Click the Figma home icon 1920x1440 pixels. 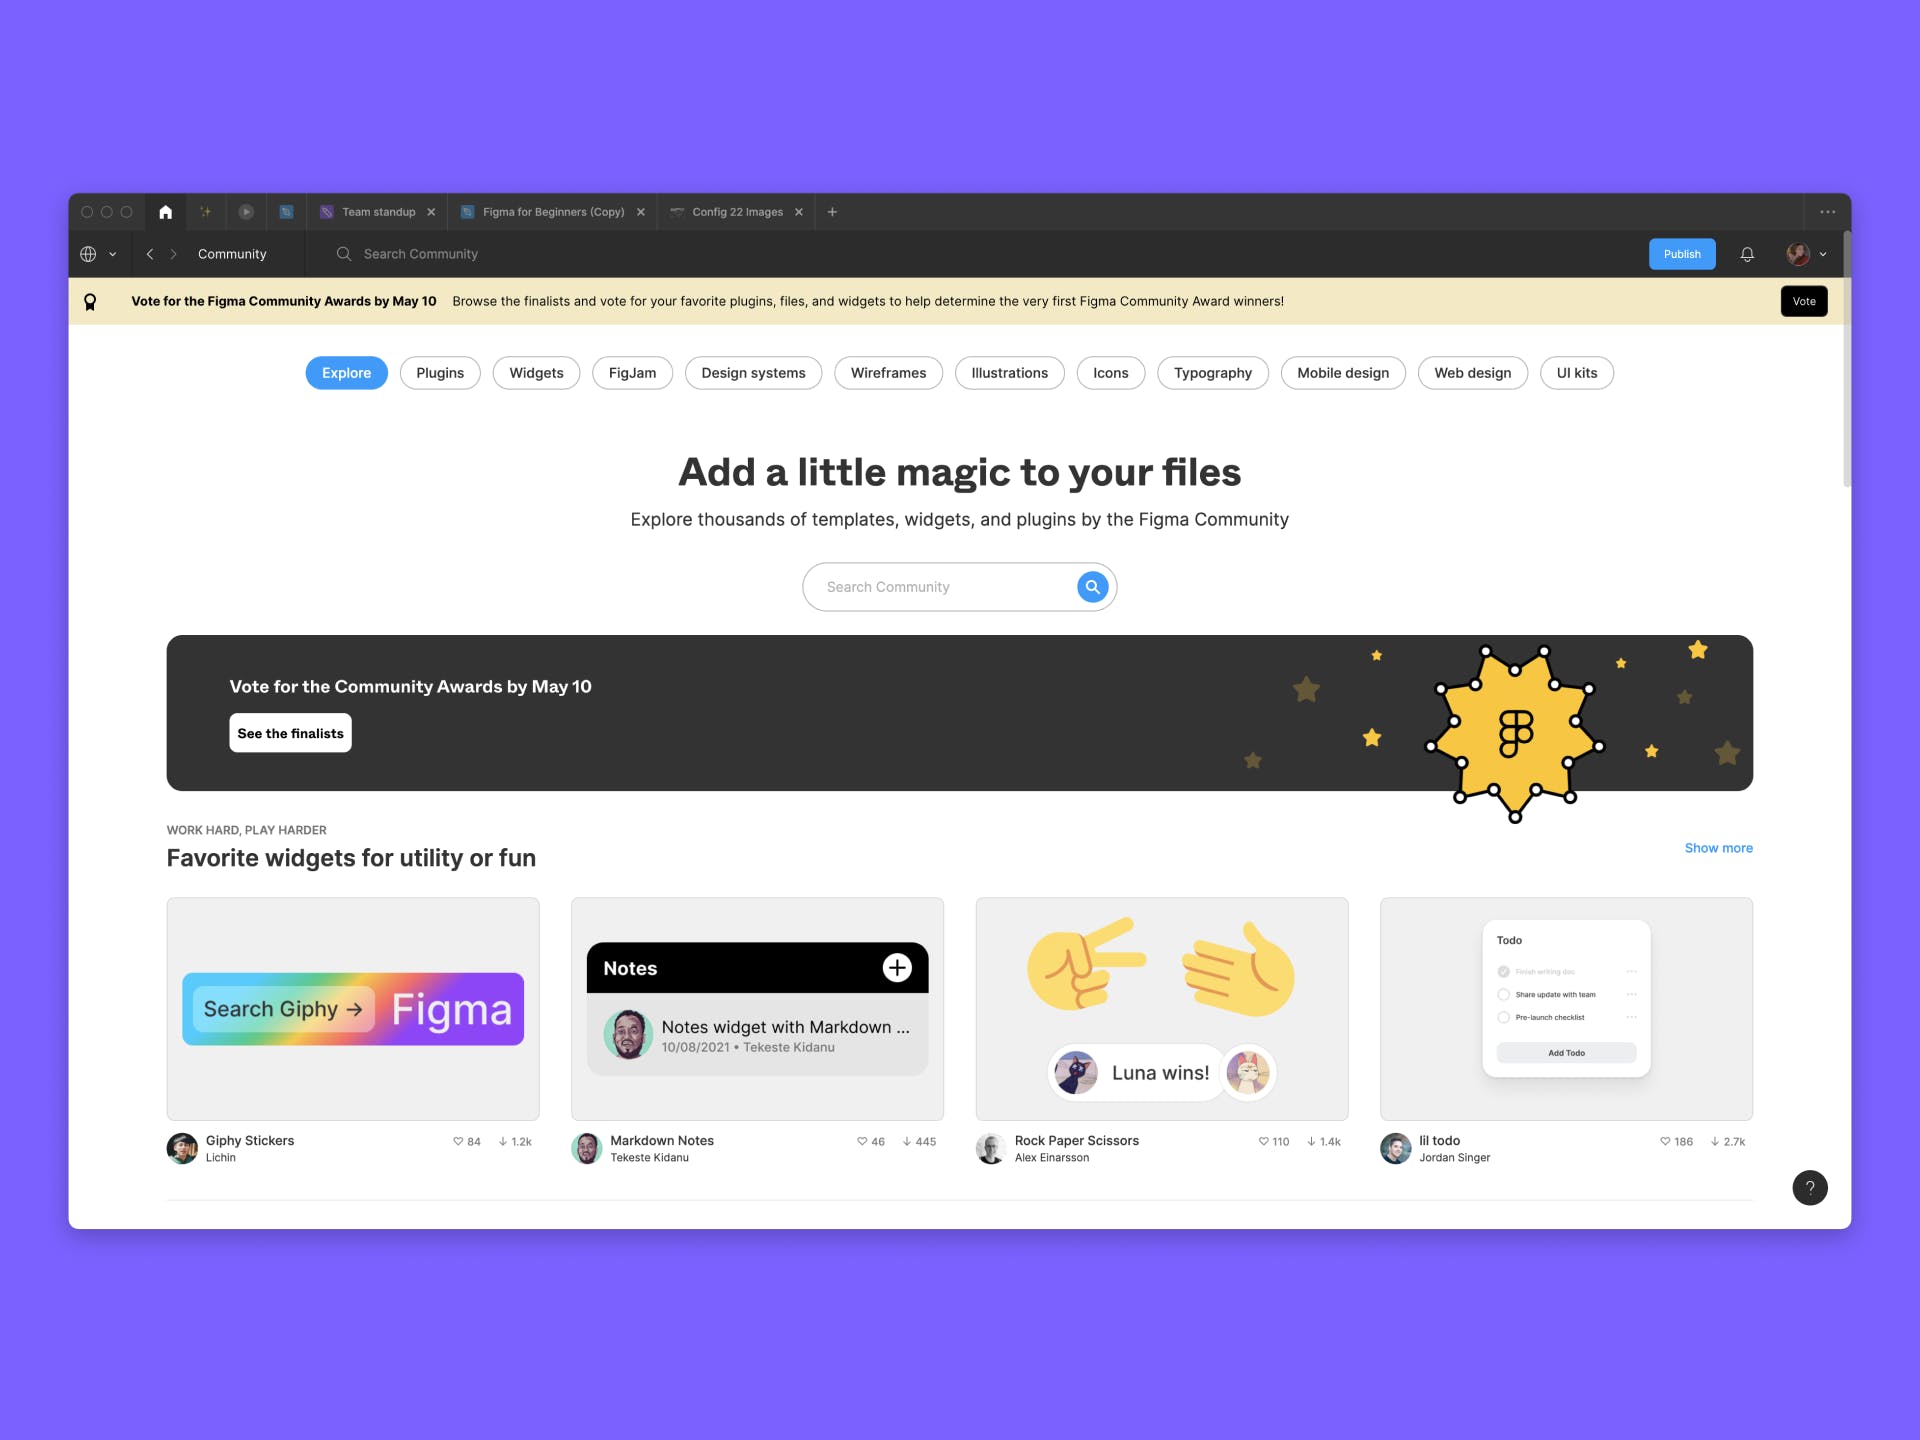coord(165,210)
